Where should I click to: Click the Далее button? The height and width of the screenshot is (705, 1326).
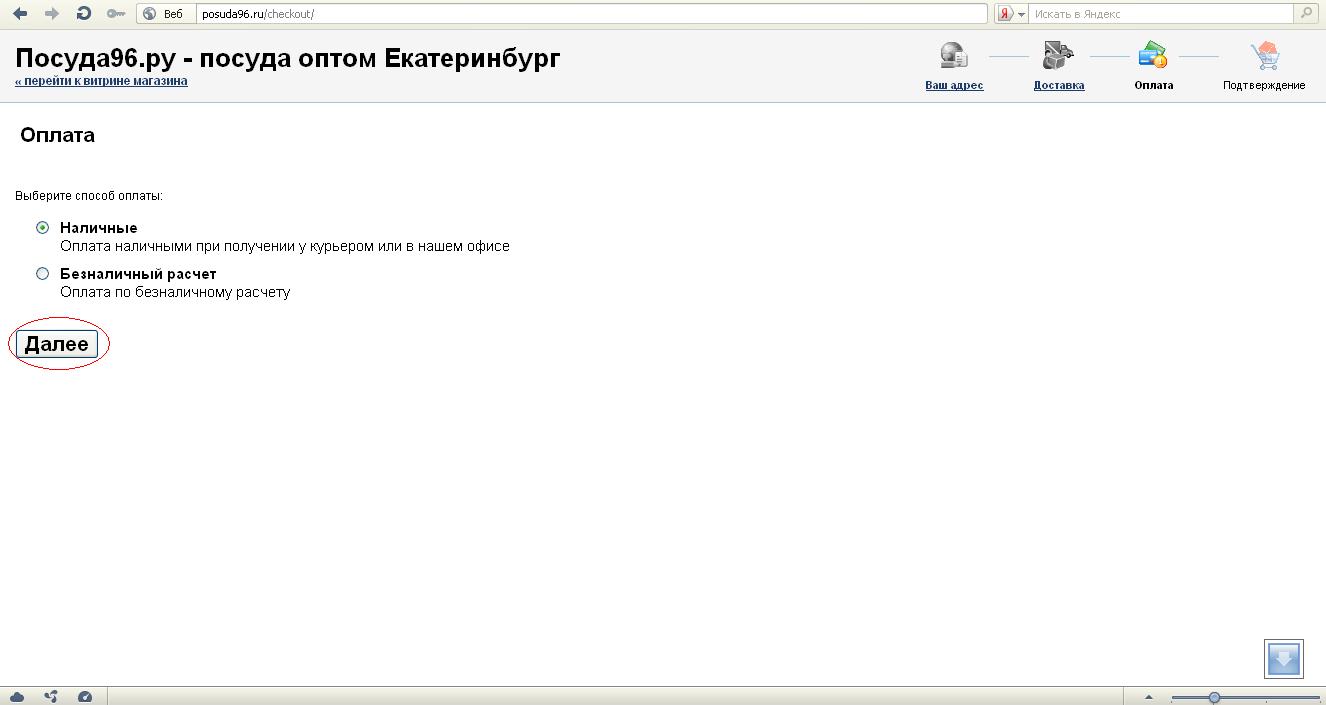57,344
